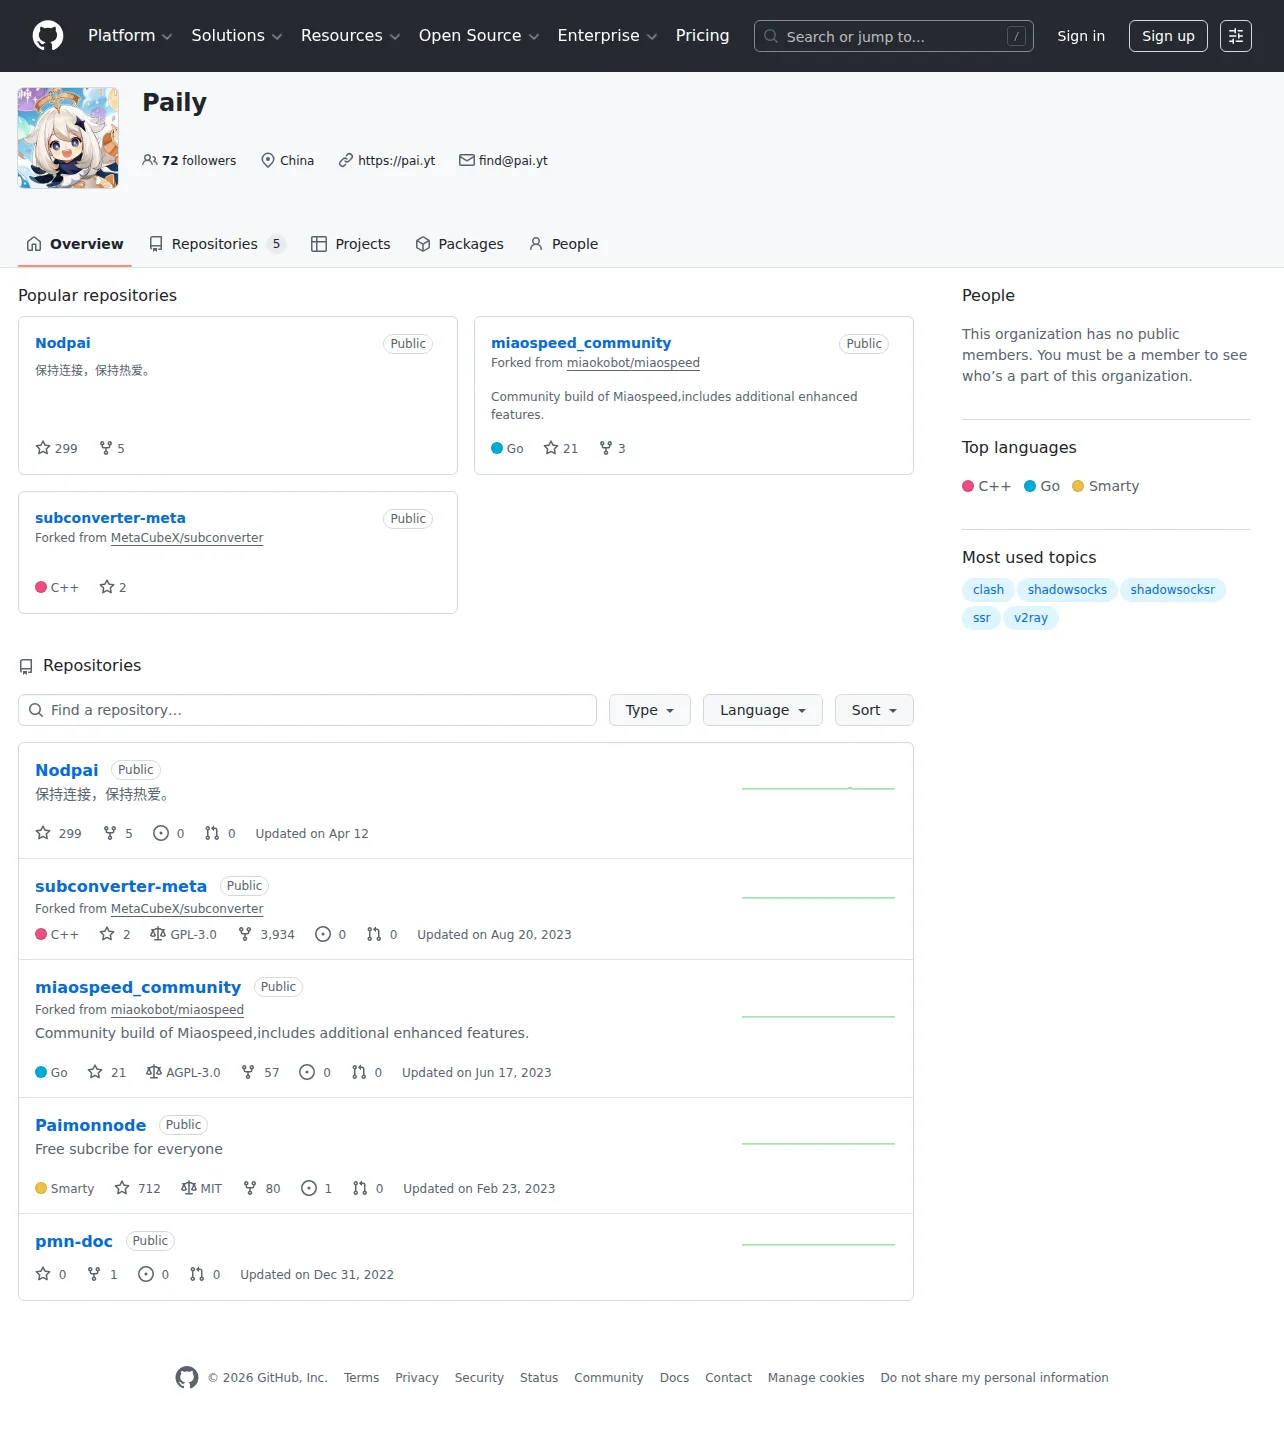Image resolution: width=1284 pixels, height=1431 pixels.
Task: Click the Terms link in the footer
Action: (x=361, y=1377)
